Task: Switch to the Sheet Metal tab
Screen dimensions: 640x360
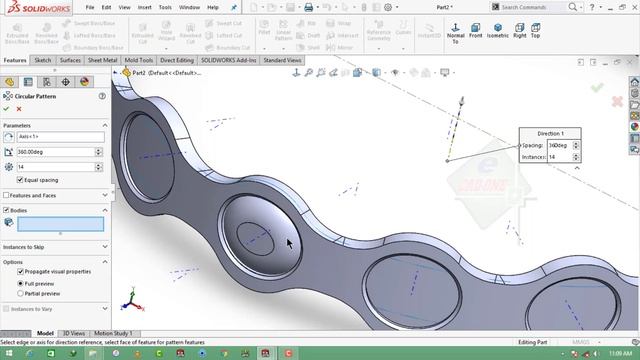Action: 102,60
